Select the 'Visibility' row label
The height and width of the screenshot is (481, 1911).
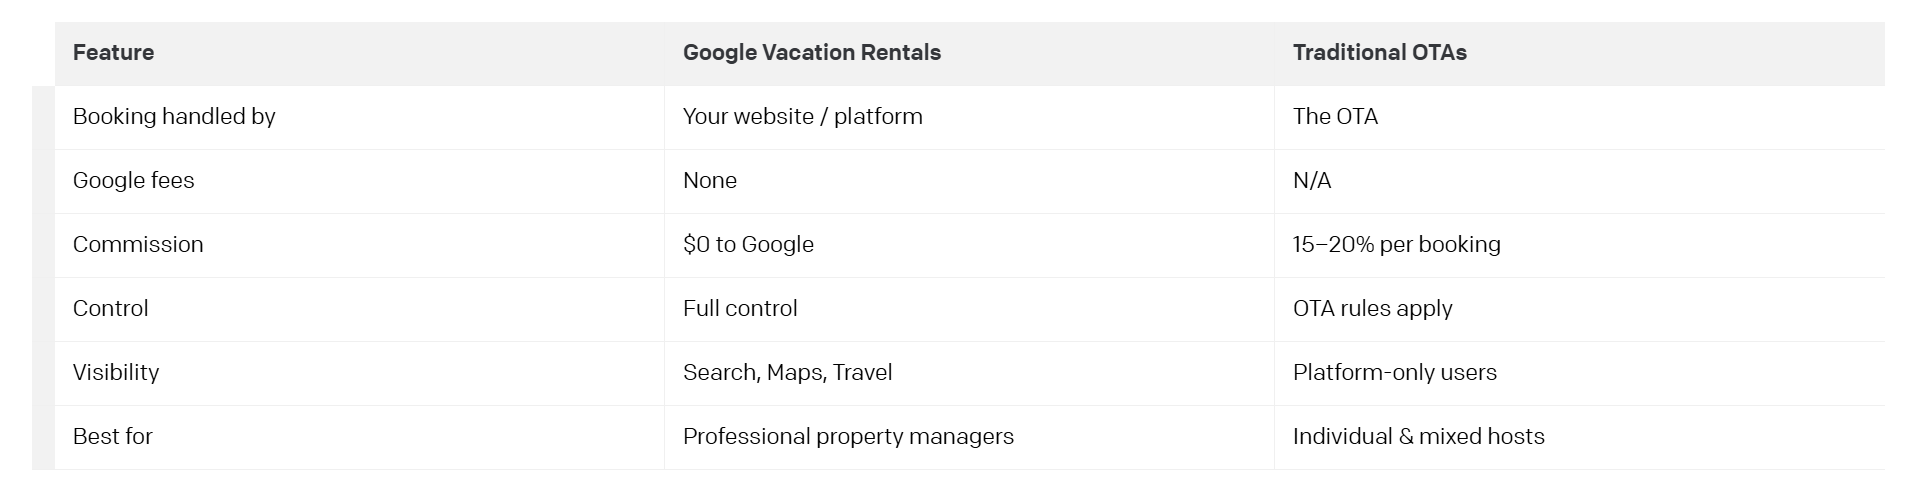[x=116, y=373]
